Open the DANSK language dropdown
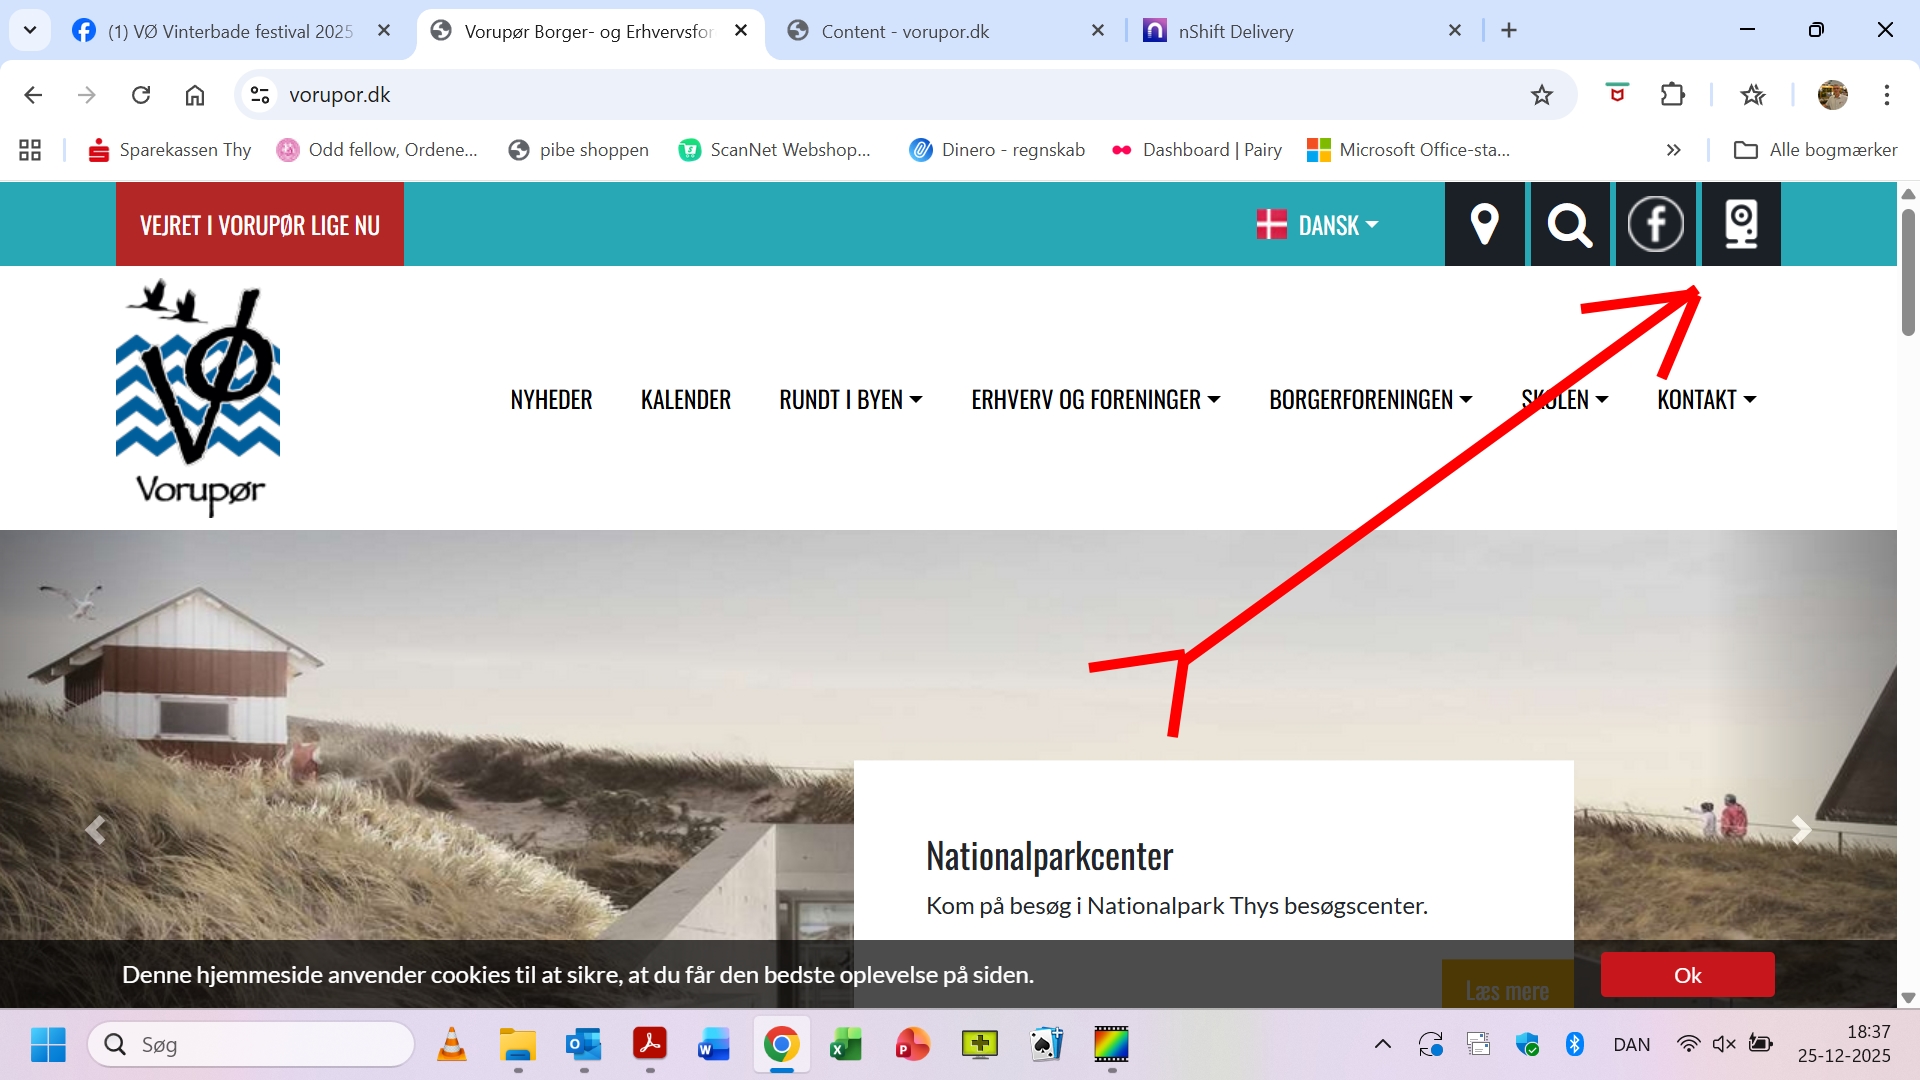1920x1080 pixels. point(1317,225)
